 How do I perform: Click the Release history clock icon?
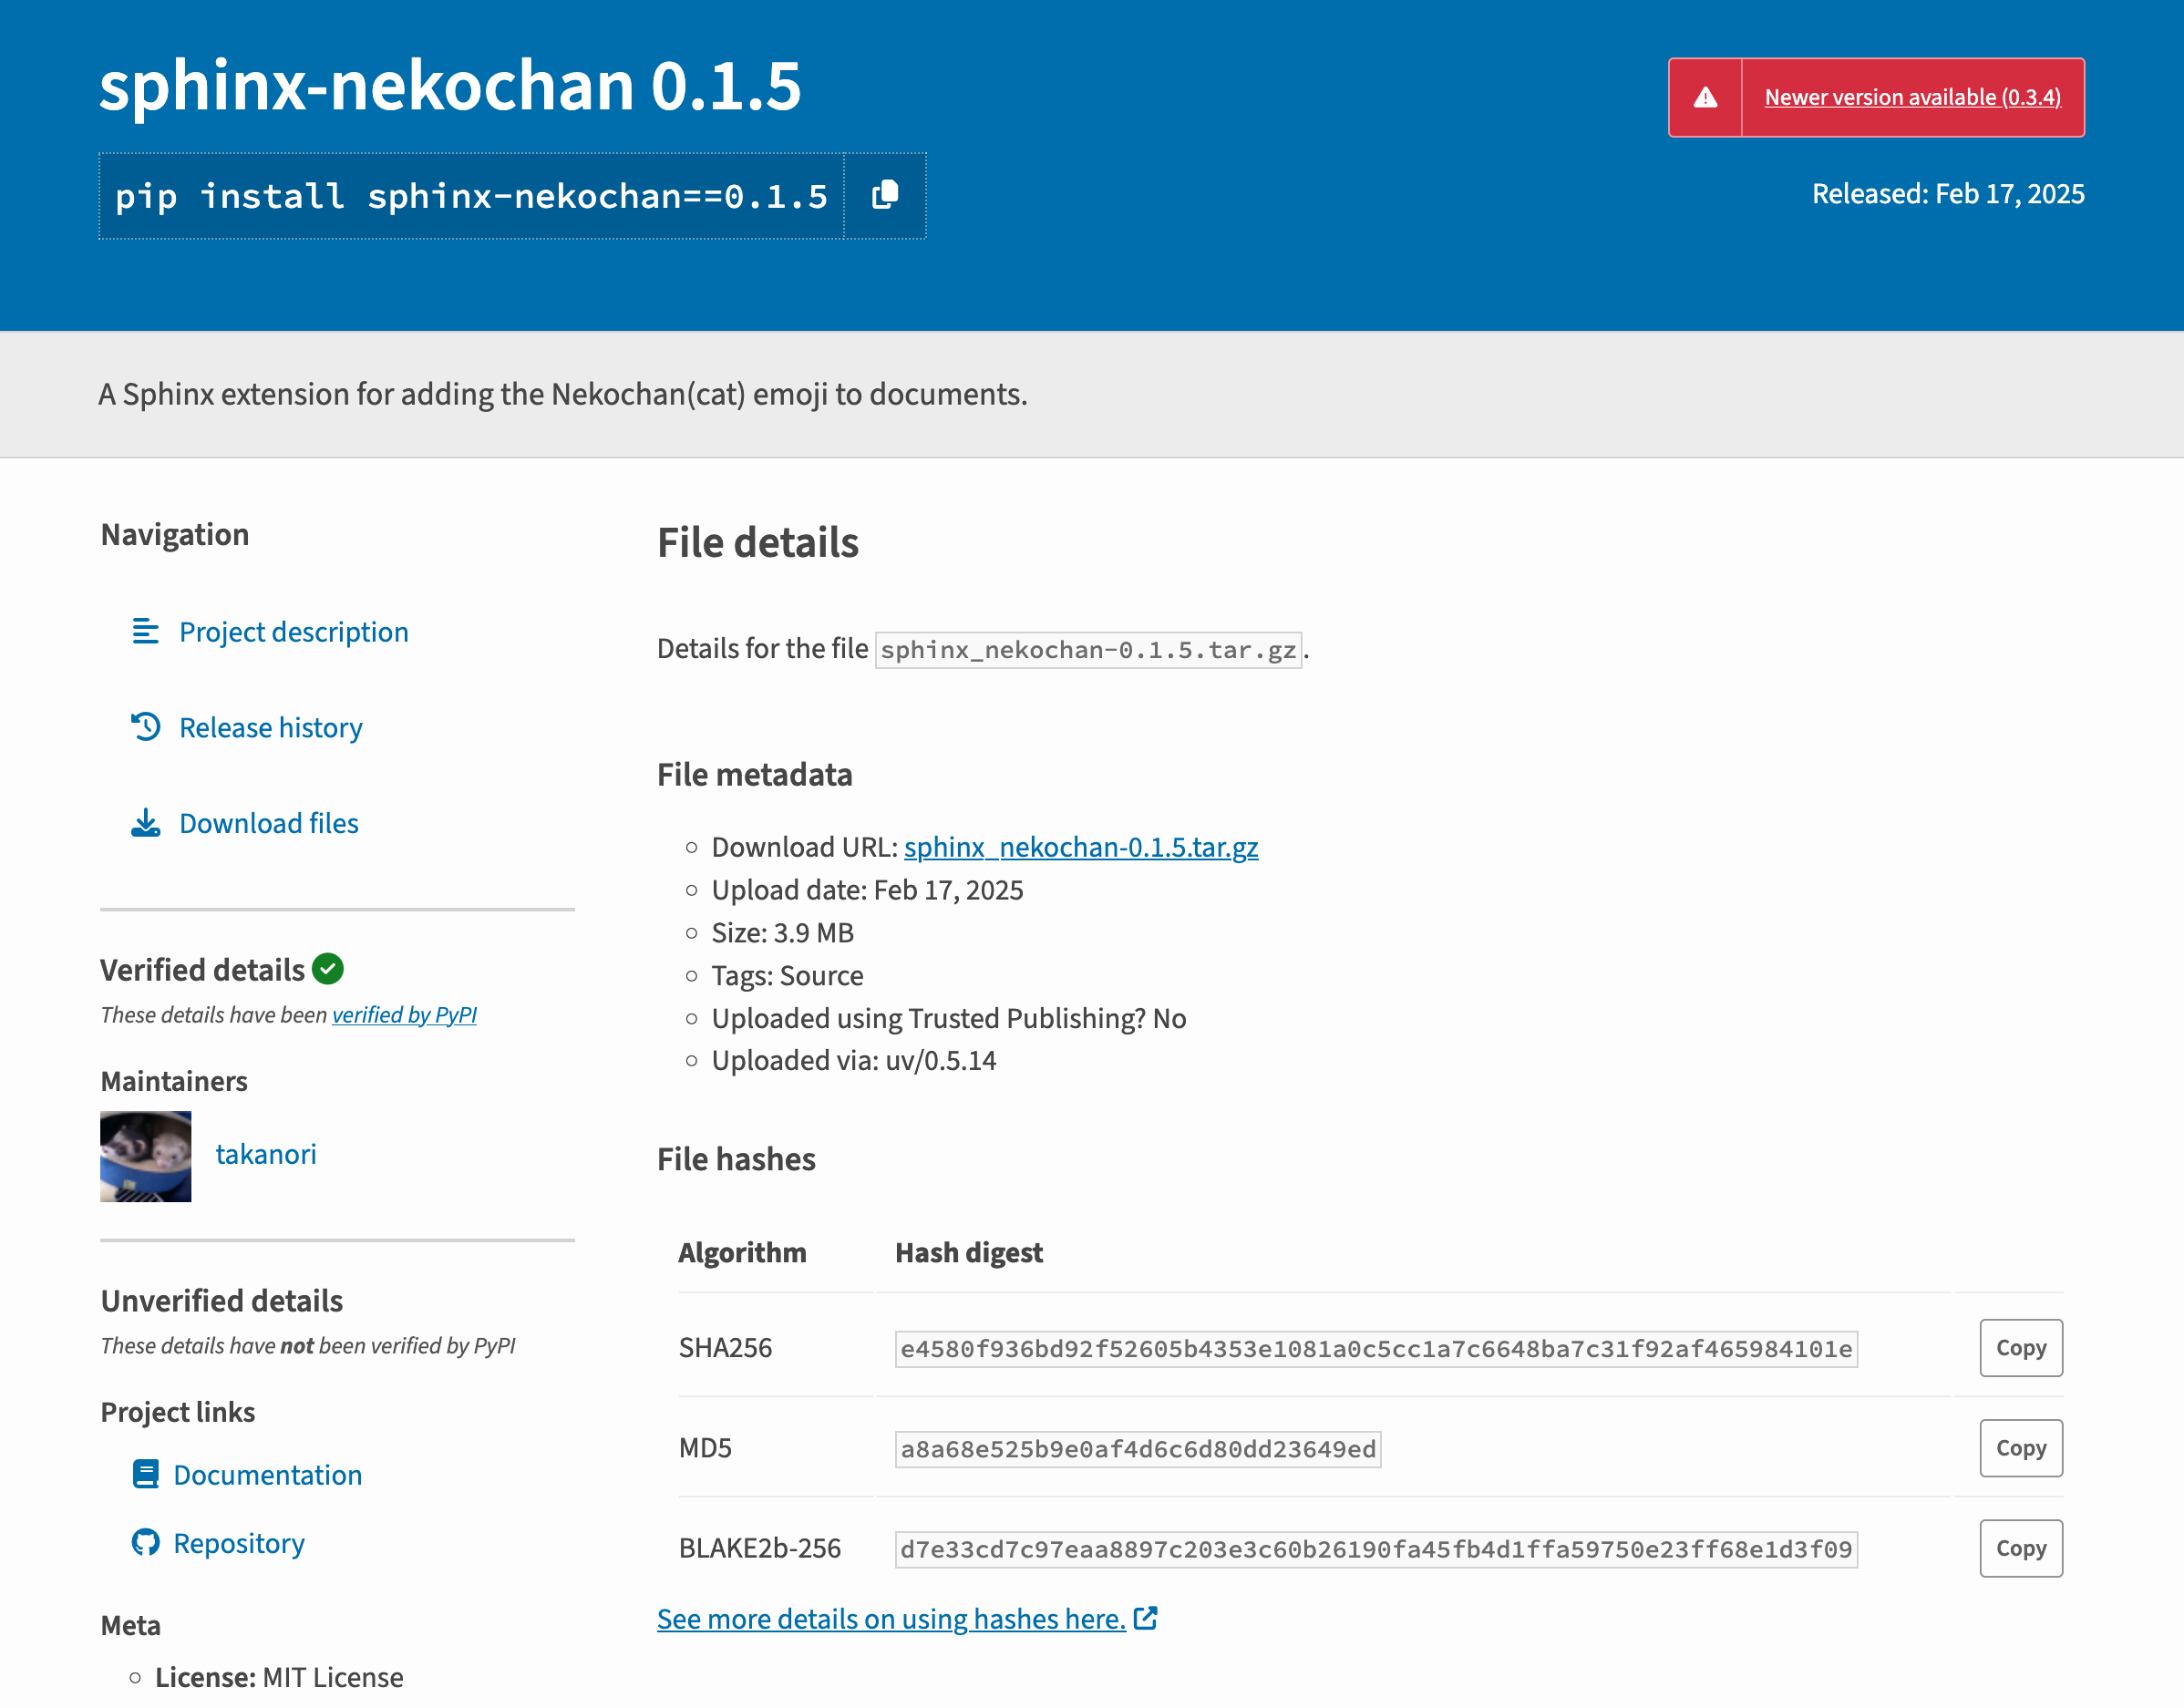[146, 727]
